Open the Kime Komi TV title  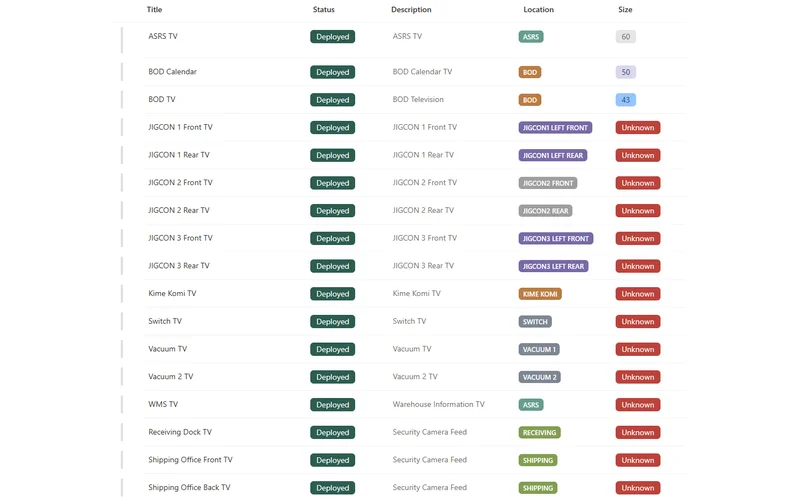click(x=172, y=293)
